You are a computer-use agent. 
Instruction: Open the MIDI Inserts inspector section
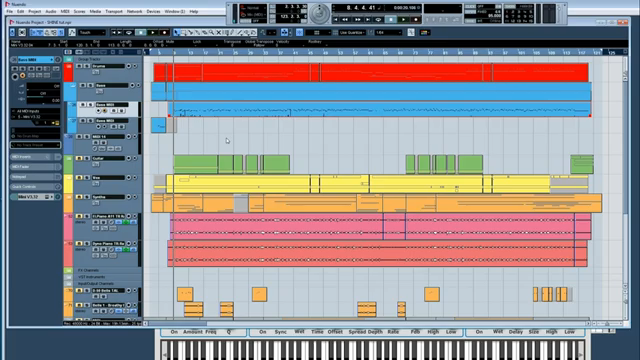click(35, 157)
